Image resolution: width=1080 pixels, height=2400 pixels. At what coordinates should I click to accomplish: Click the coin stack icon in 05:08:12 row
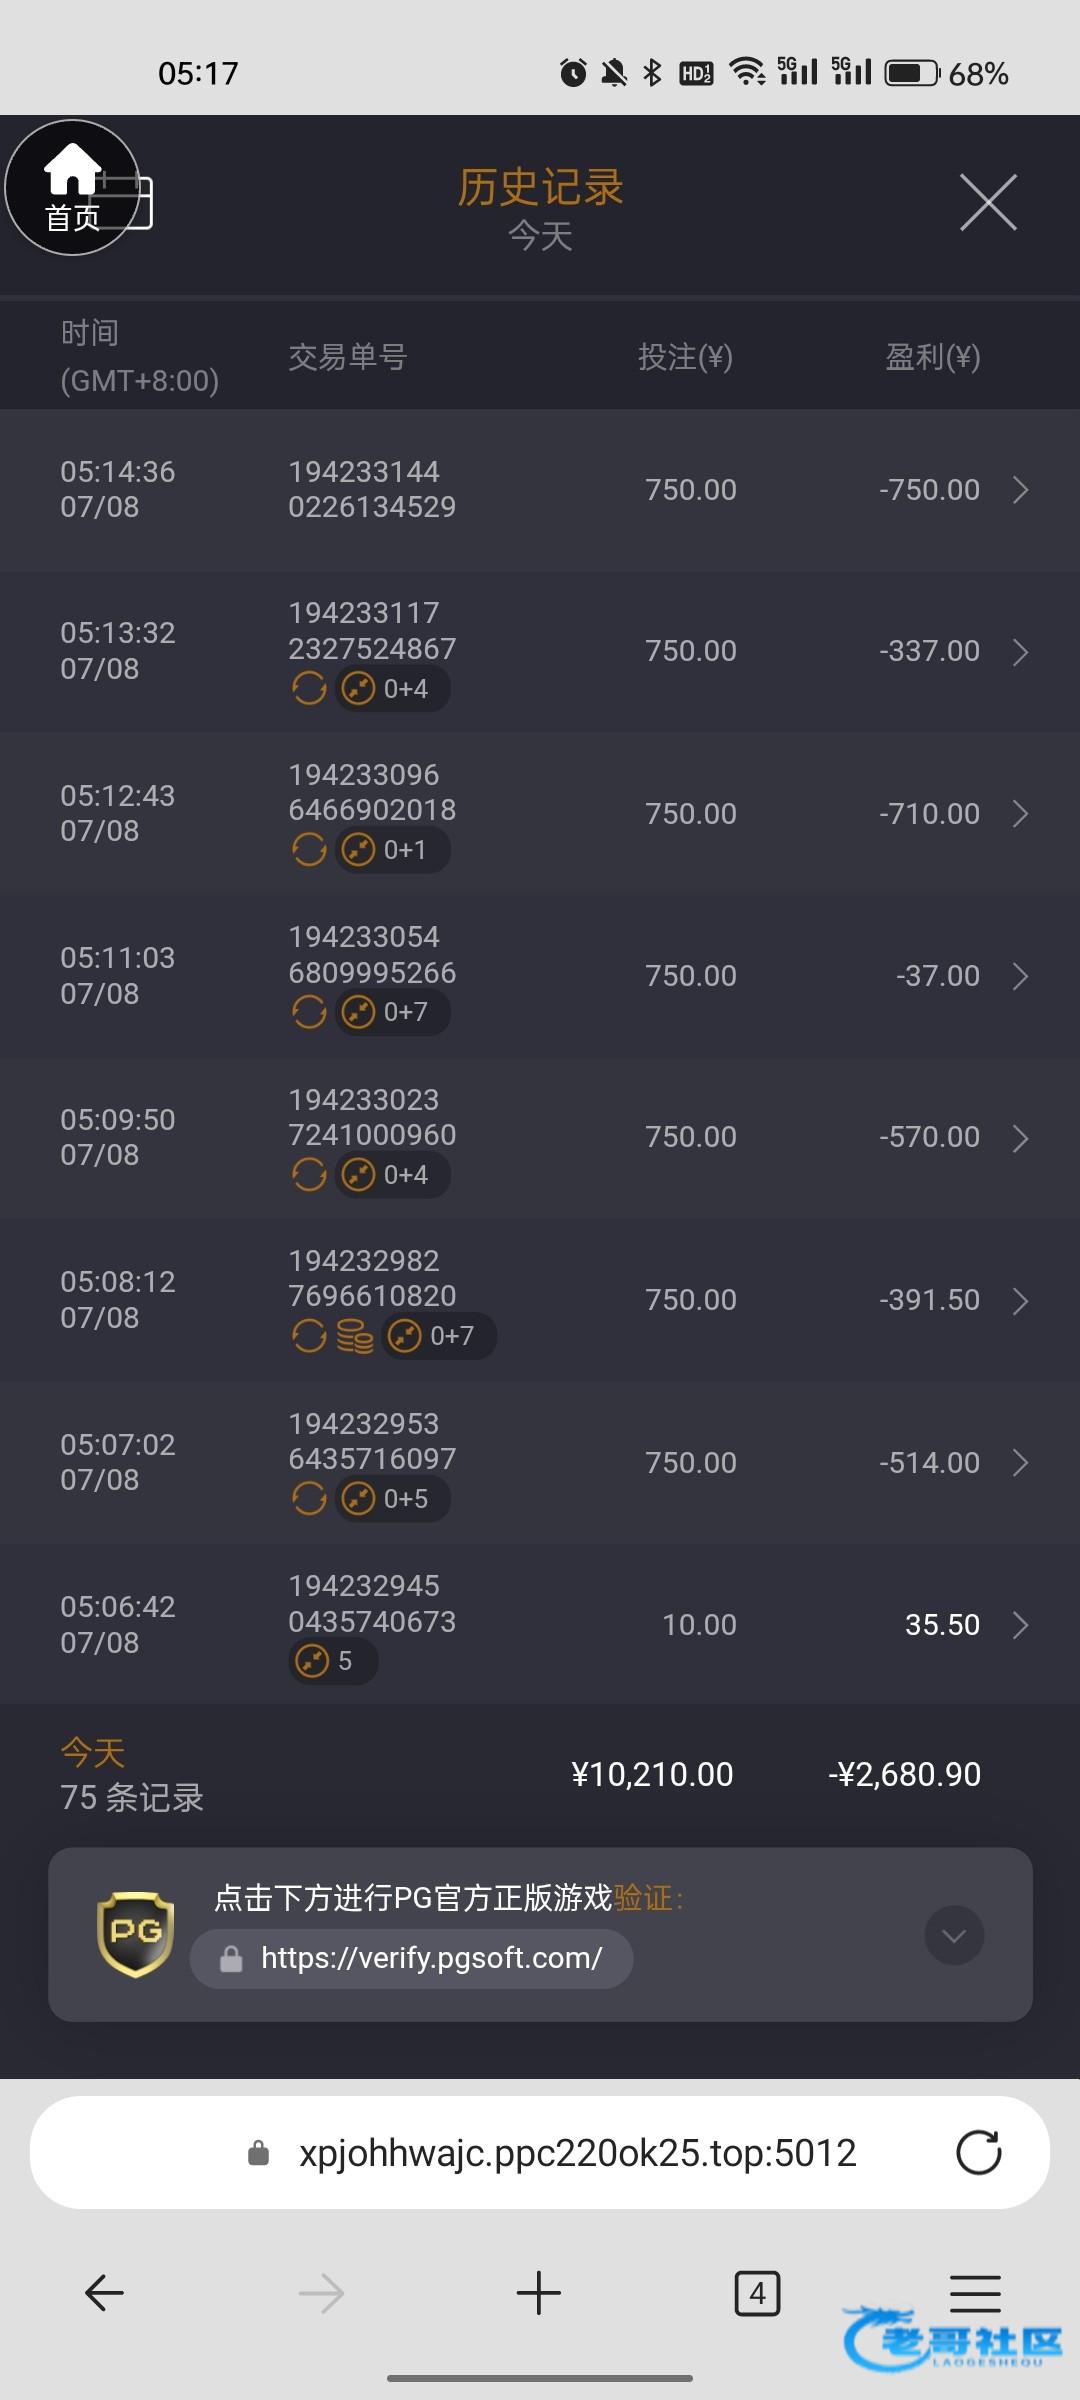pos(354,1336)
